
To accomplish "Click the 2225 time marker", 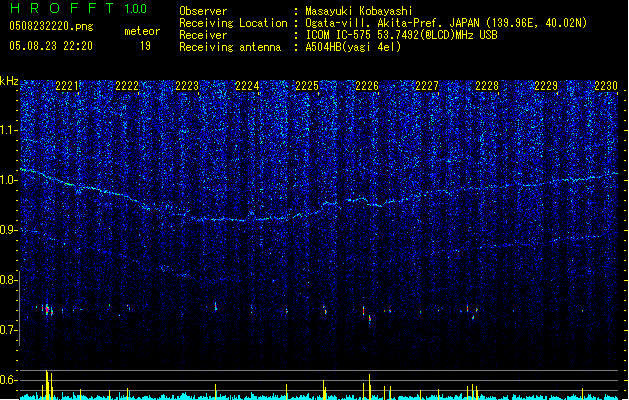I will coord(307,85).
